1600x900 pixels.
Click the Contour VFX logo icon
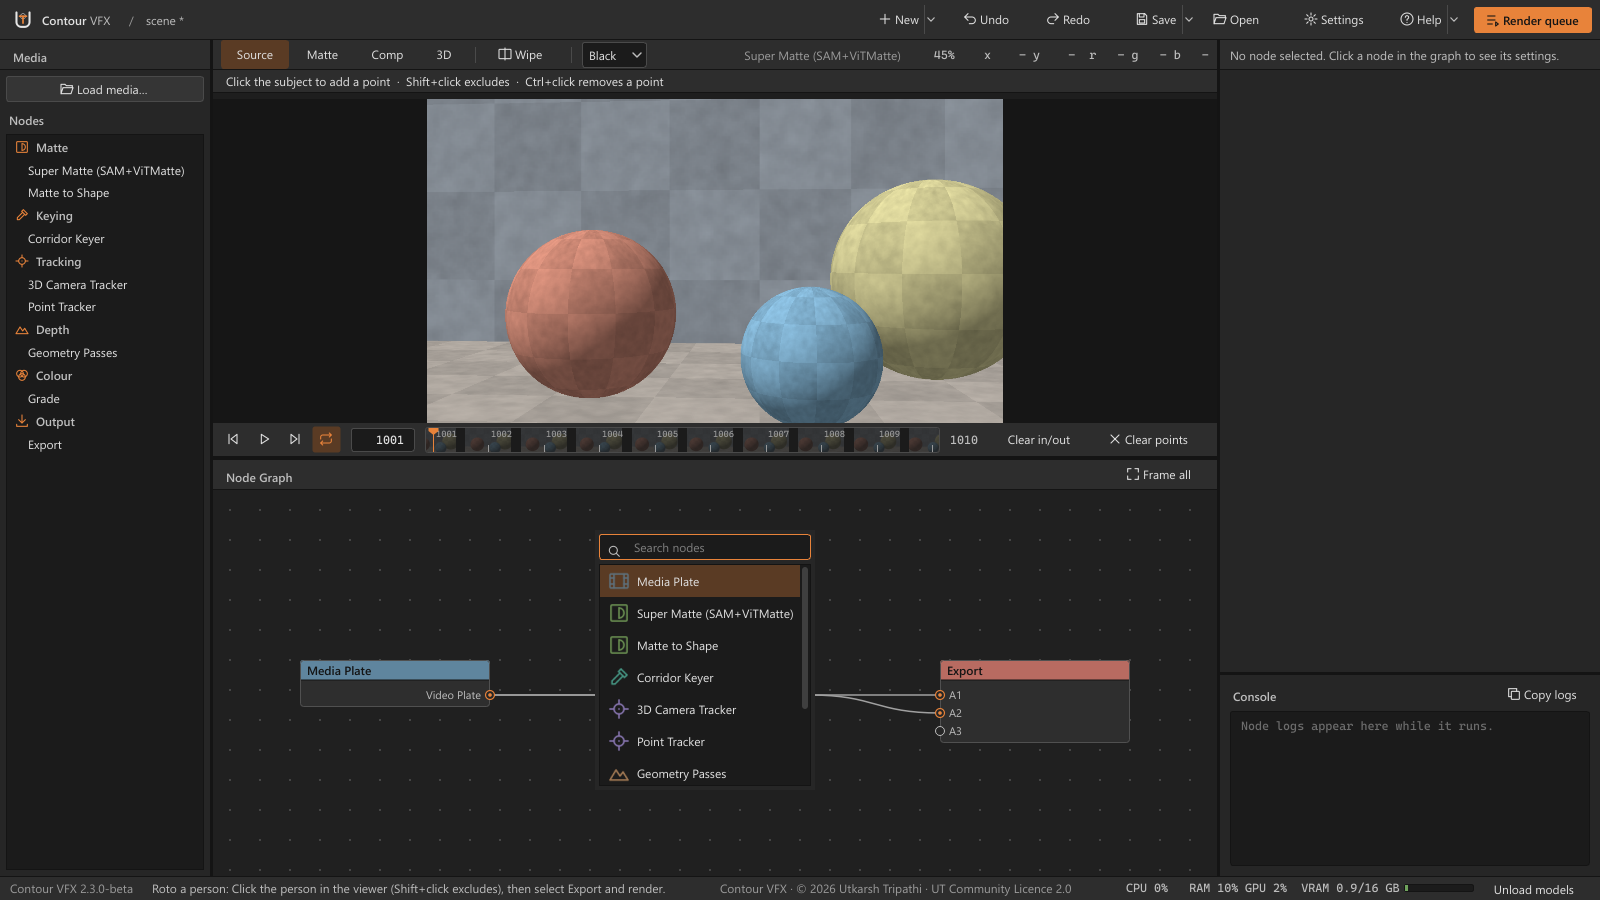pyautogui.click(x=23, y=19)
